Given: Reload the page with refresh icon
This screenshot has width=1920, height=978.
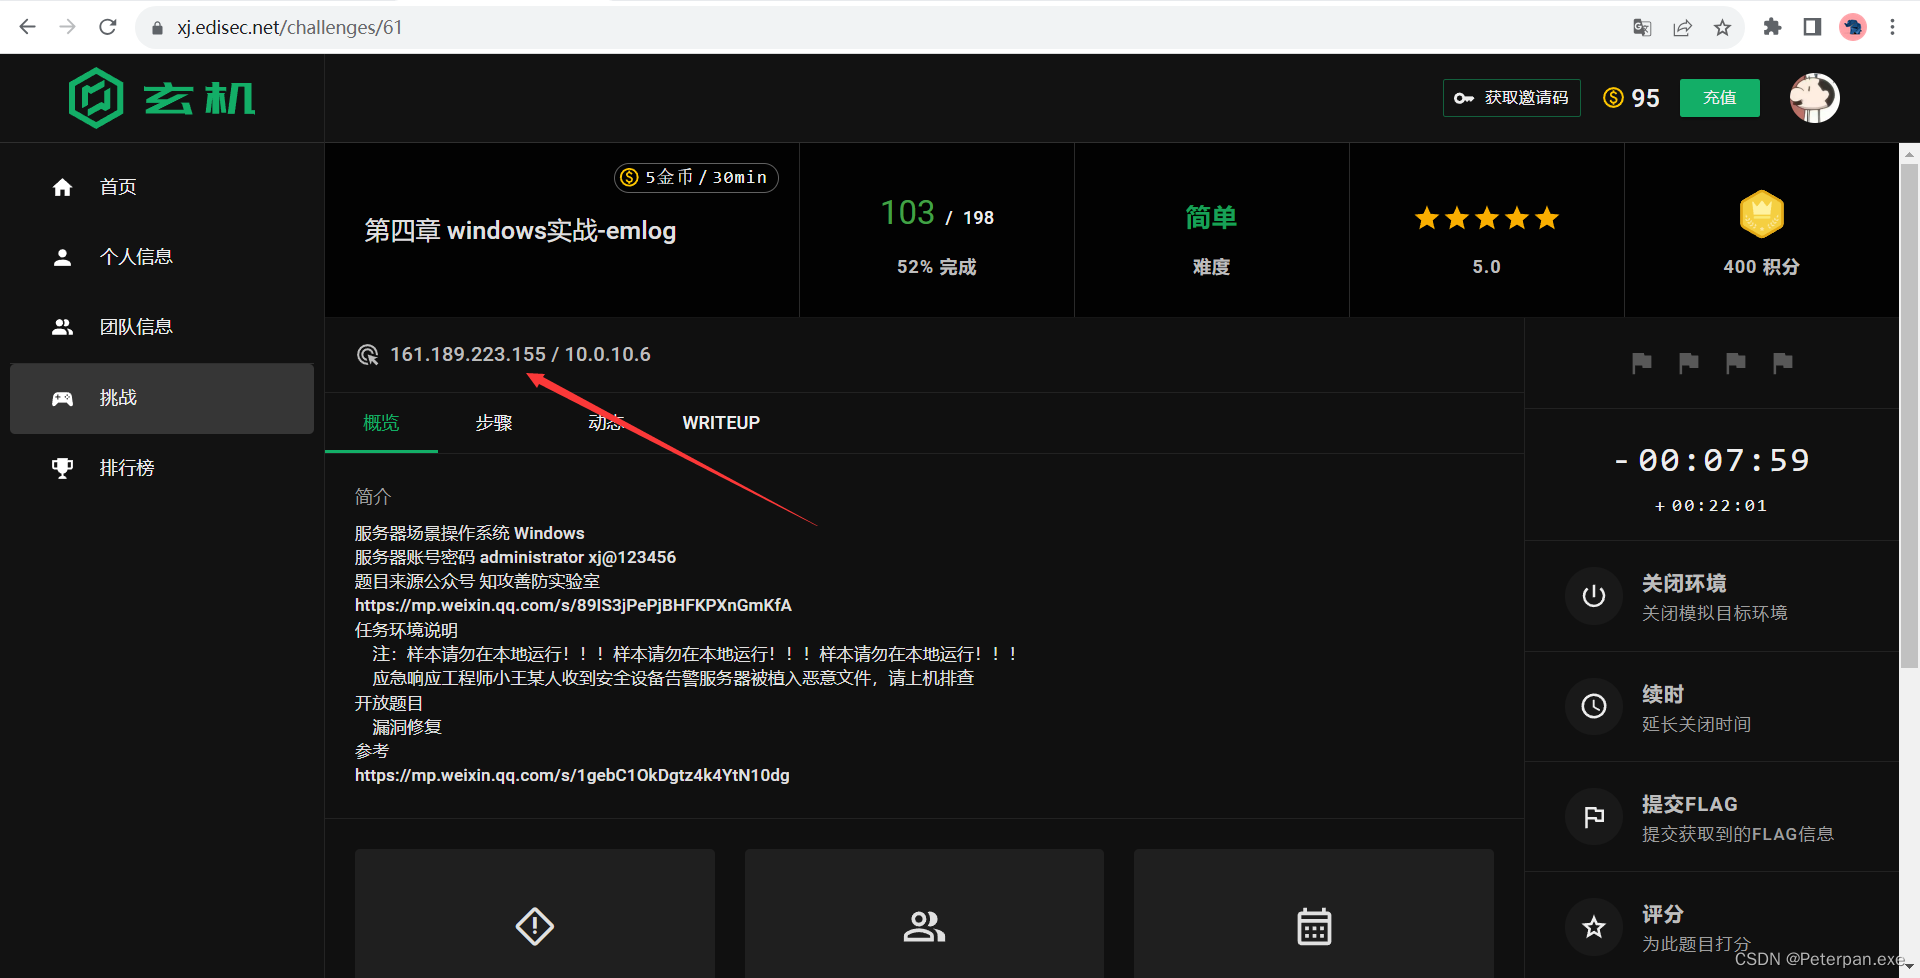Looking at the screenshot, I should click(108, 27).
